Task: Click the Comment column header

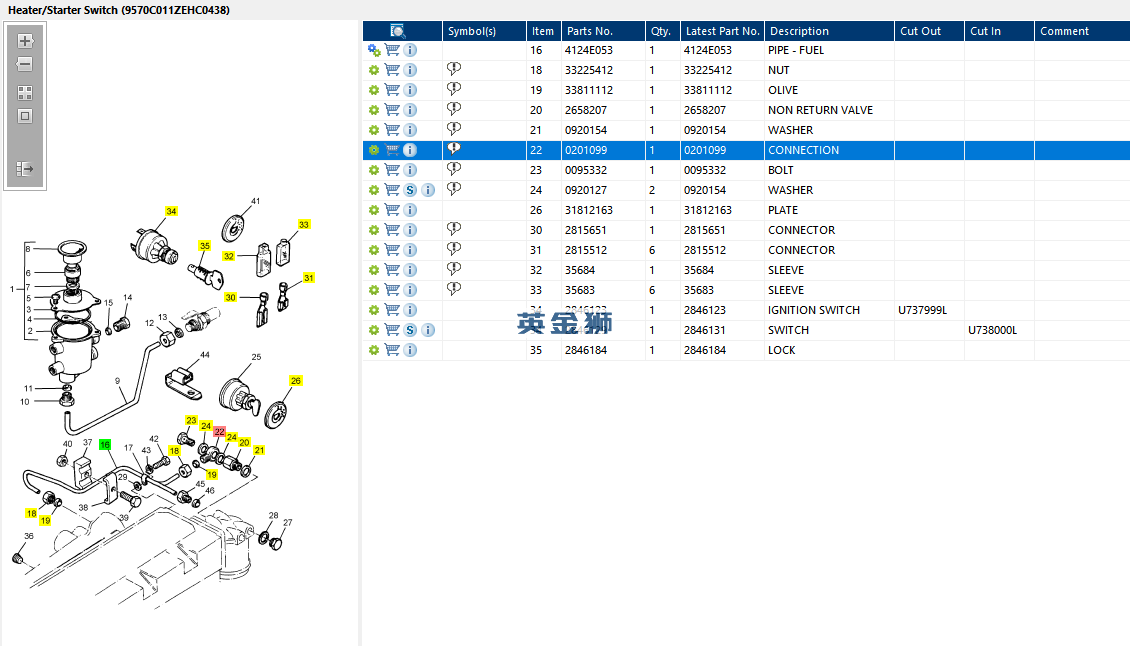Action: 1082,31
